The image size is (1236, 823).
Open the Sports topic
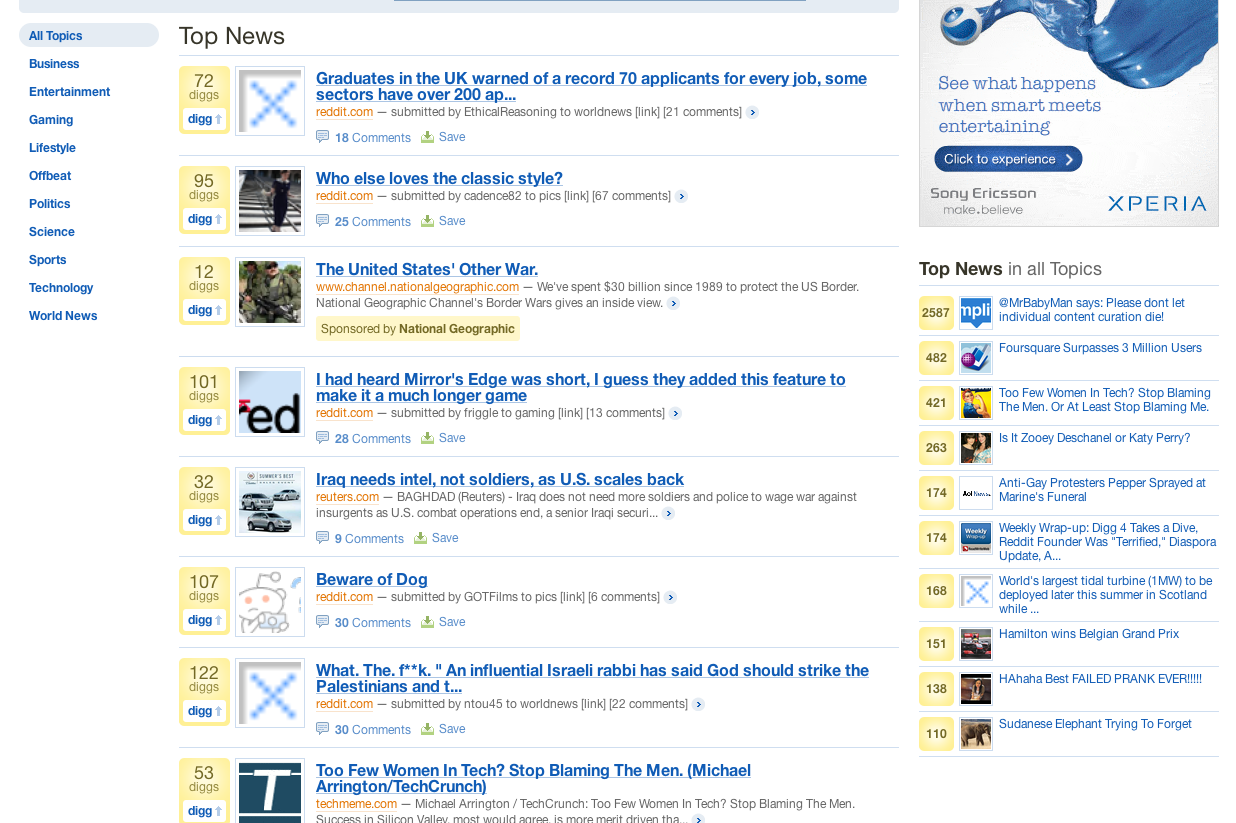point(48,260)
